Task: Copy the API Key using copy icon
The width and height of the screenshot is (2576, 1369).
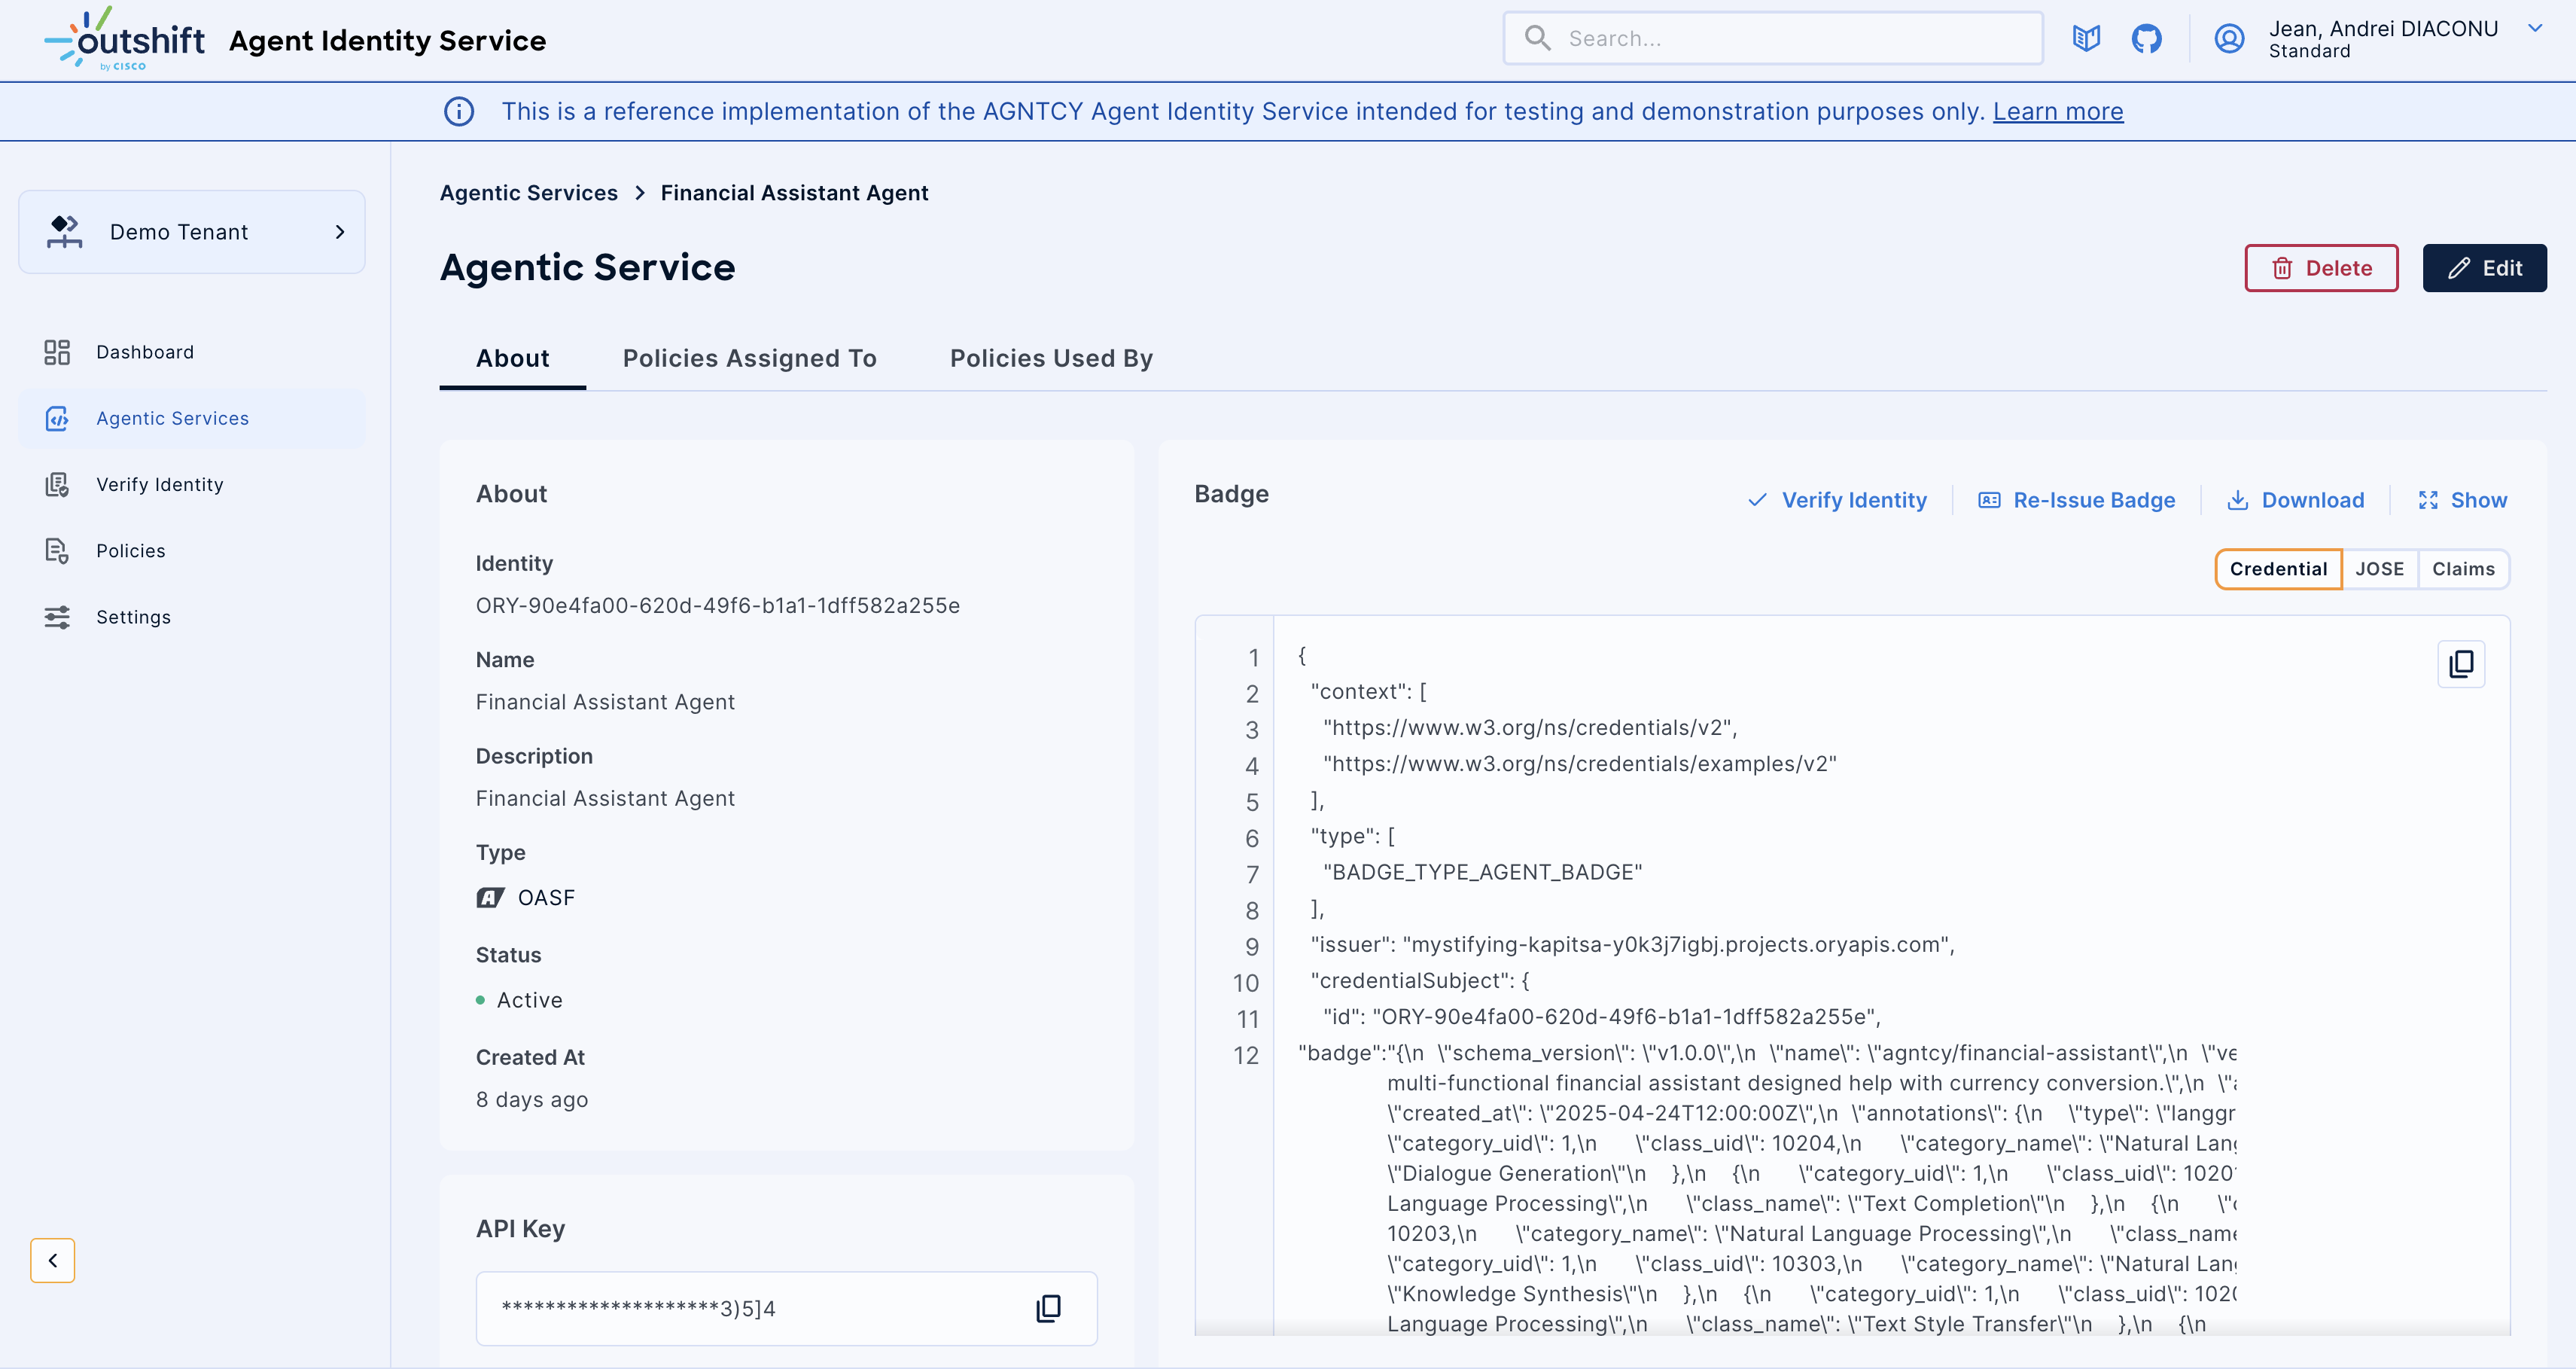Action: (1048, 1308)
